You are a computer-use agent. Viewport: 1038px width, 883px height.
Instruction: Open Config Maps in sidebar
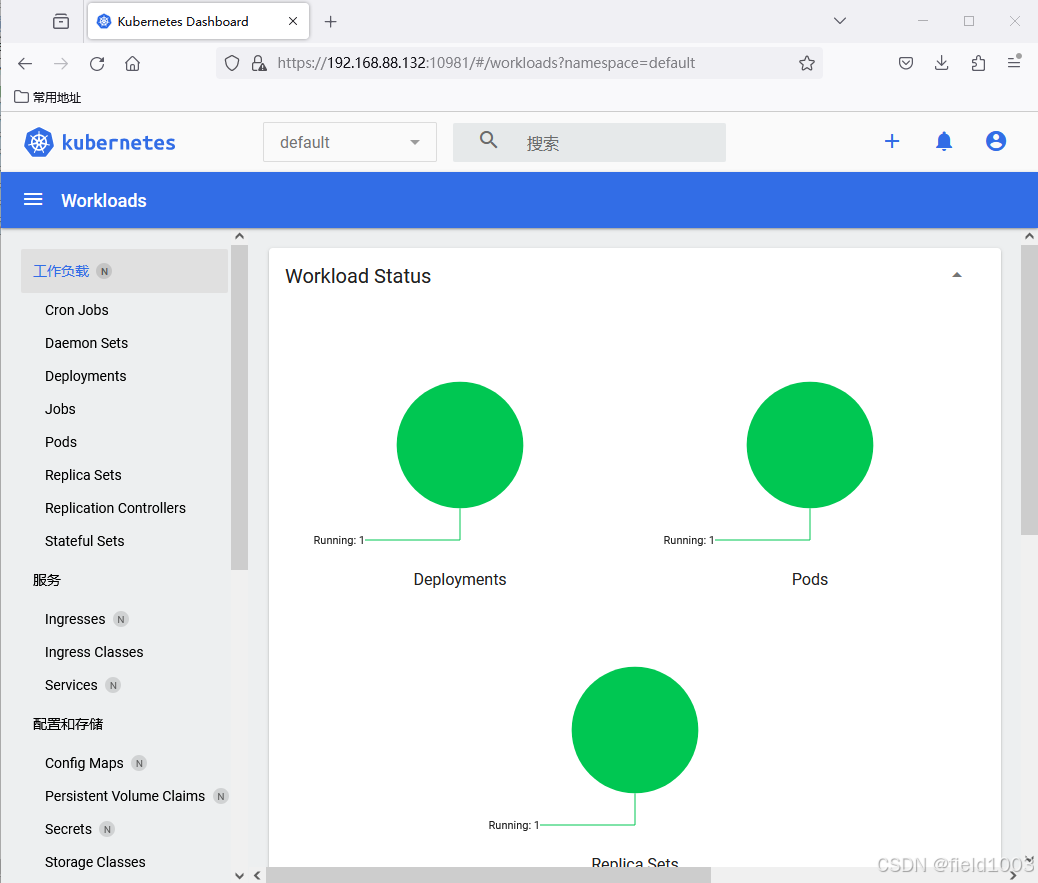84,763
